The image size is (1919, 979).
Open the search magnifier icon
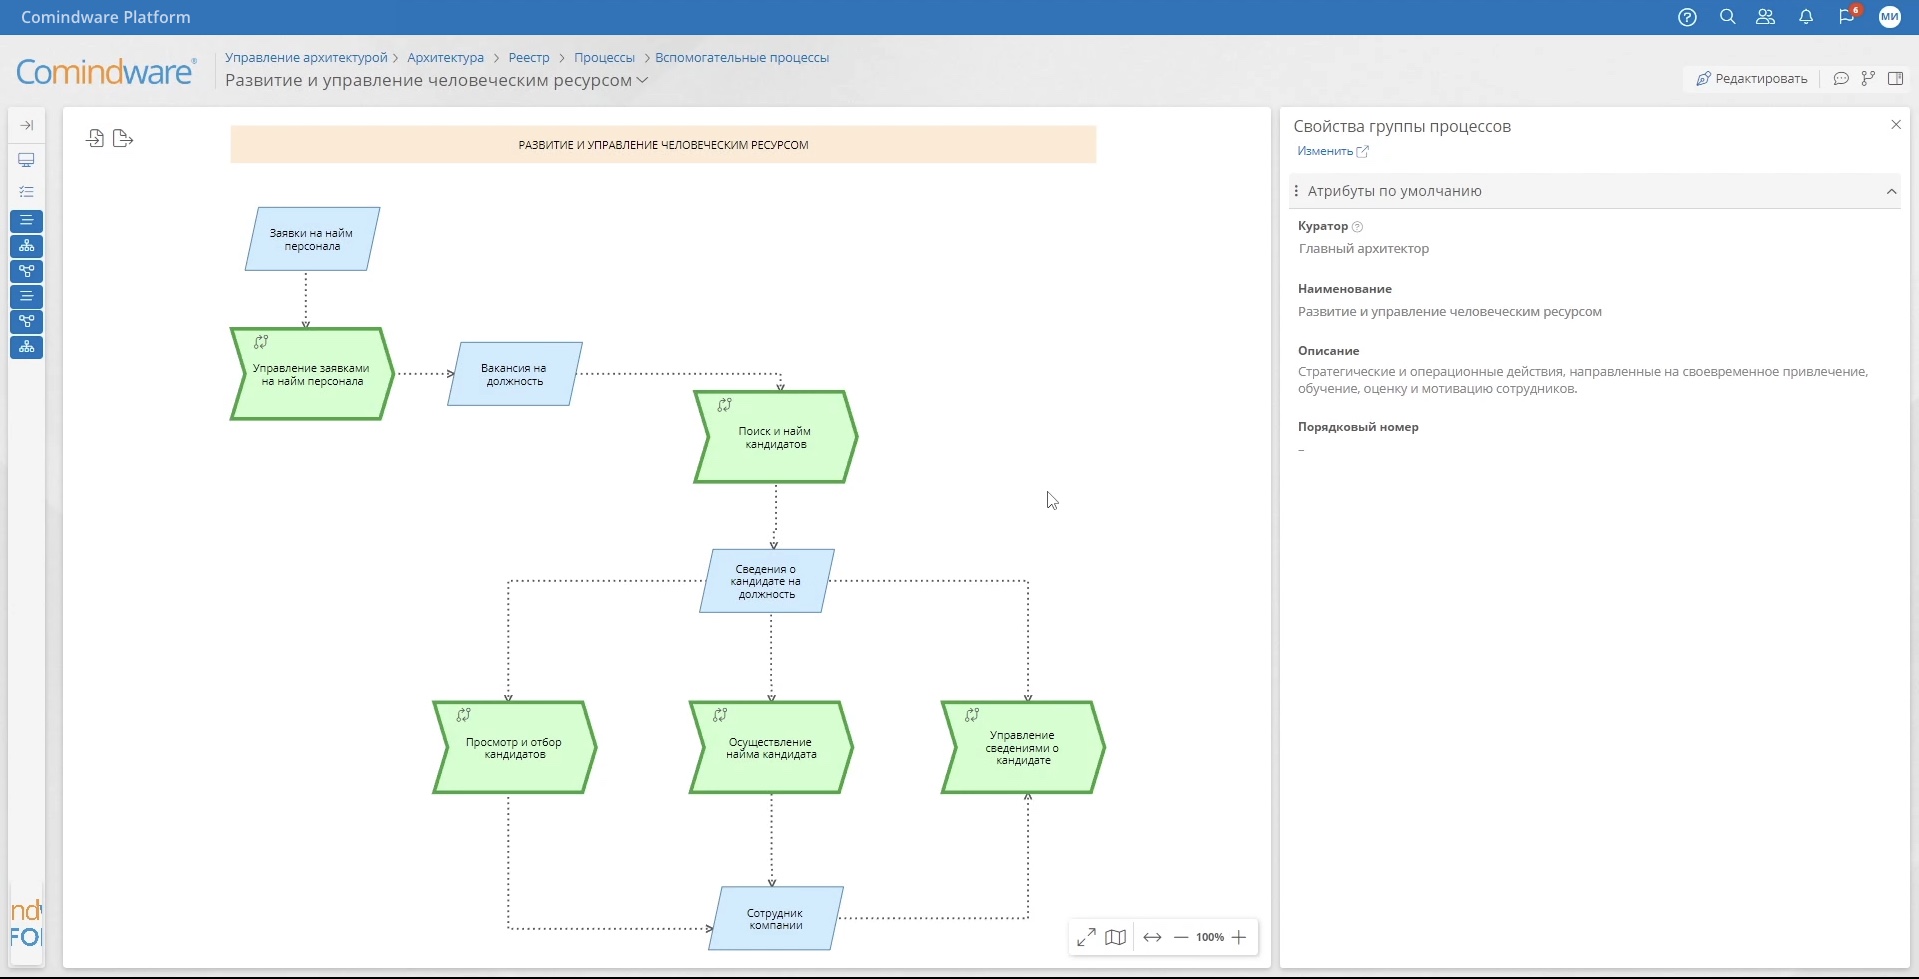[x=1727, y=17]
